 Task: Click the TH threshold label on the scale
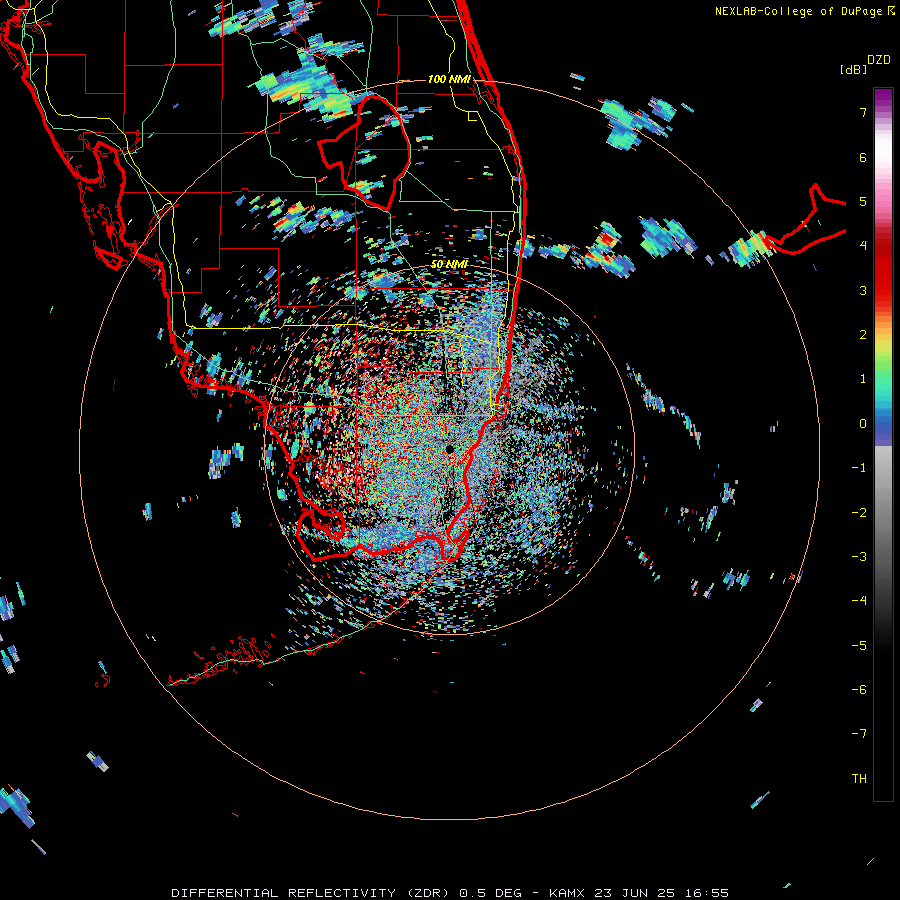[859, 778]
